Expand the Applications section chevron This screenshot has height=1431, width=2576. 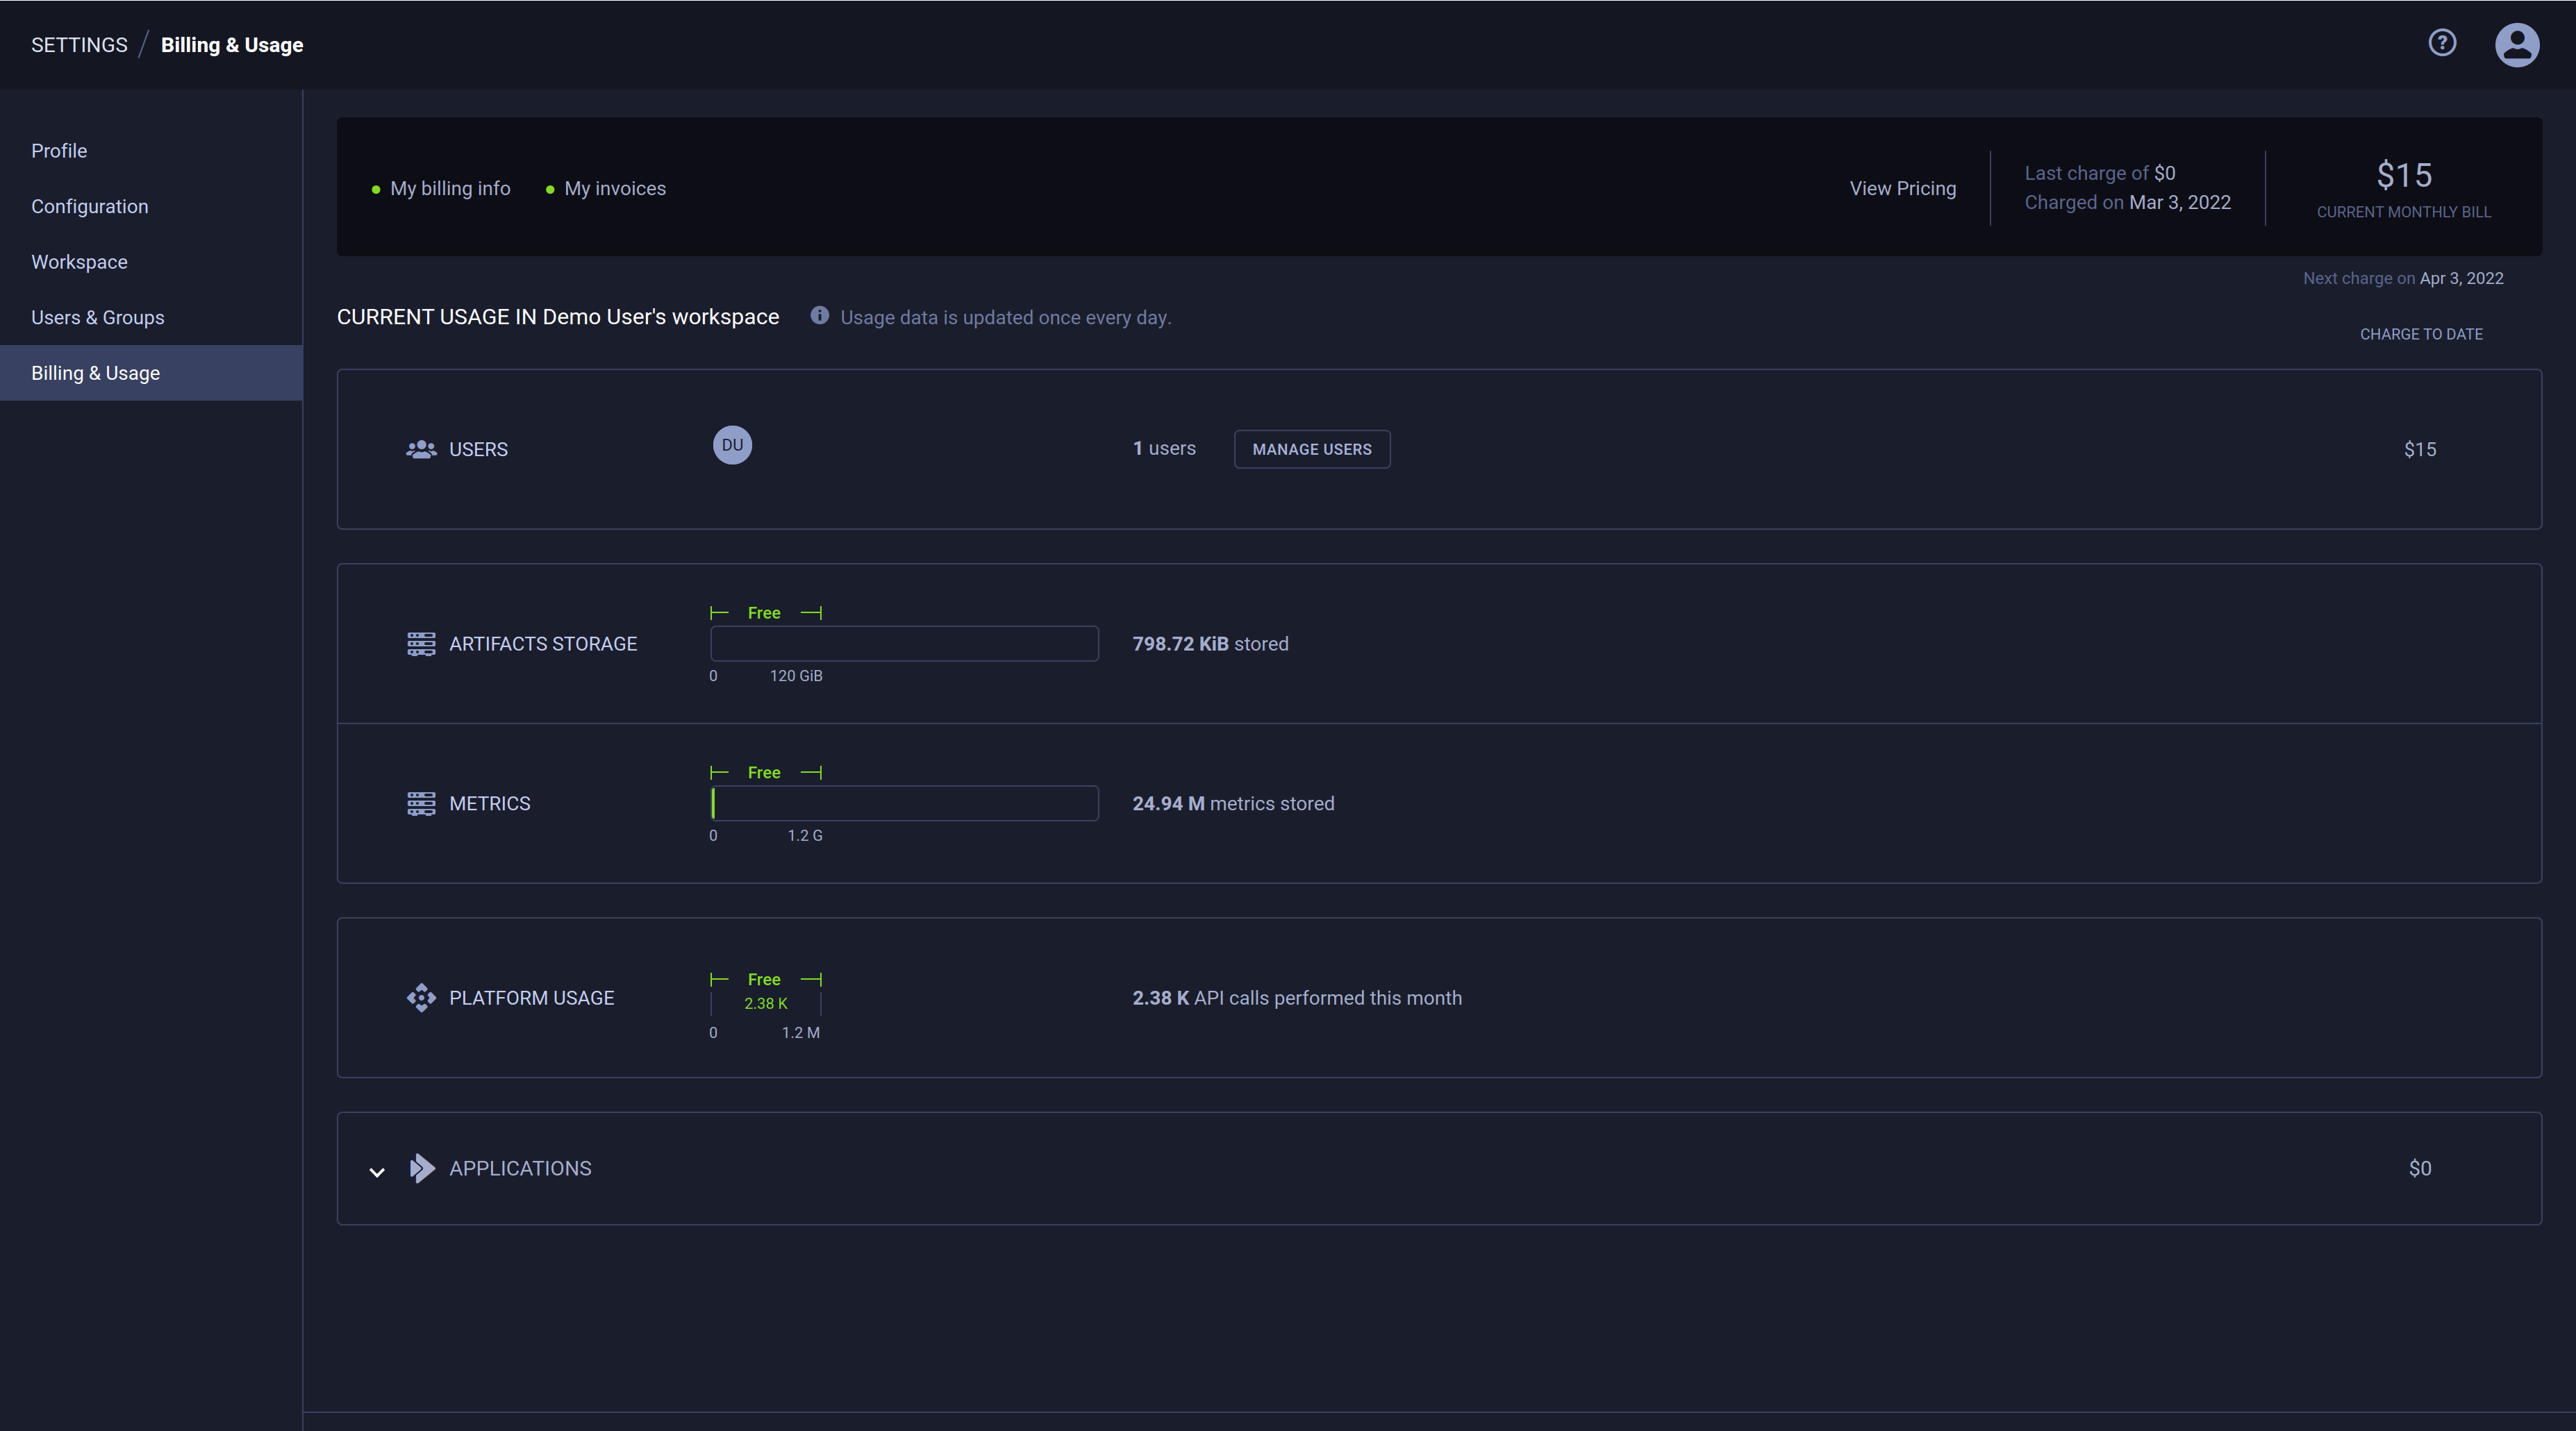coord(377,1171)
